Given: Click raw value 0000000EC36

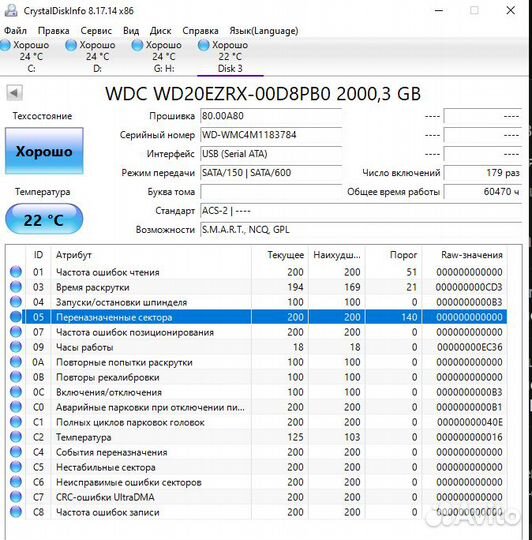Looking at the screenshot, I should [x=470, y=347].
